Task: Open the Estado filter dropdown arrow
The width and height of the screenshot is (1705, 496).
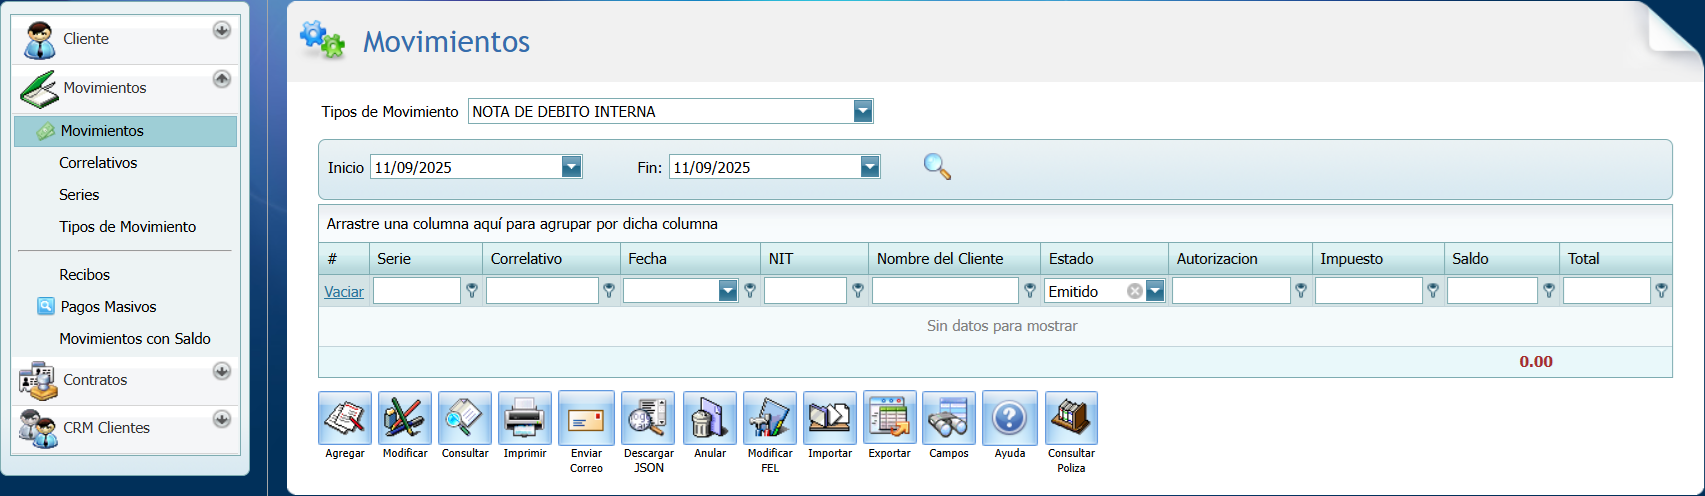Action: click(1155, 291)
